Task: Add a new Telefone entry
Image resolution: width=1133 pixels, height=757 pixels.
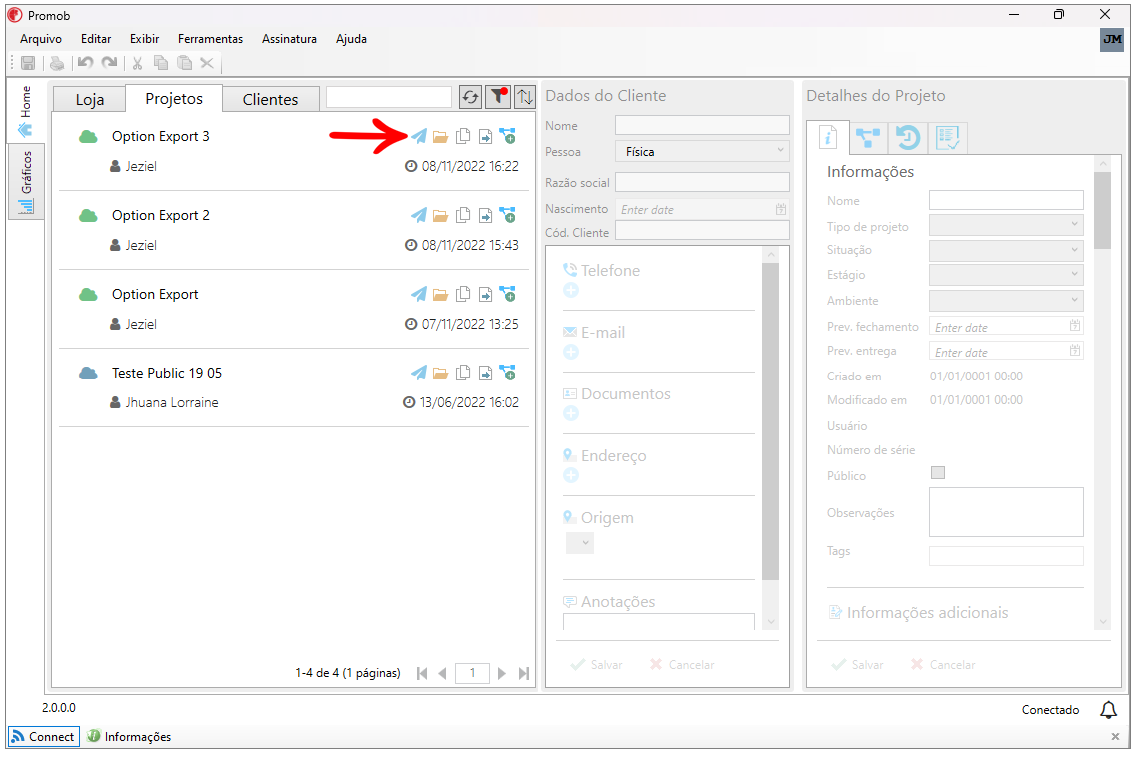Action: coord(571,290)
